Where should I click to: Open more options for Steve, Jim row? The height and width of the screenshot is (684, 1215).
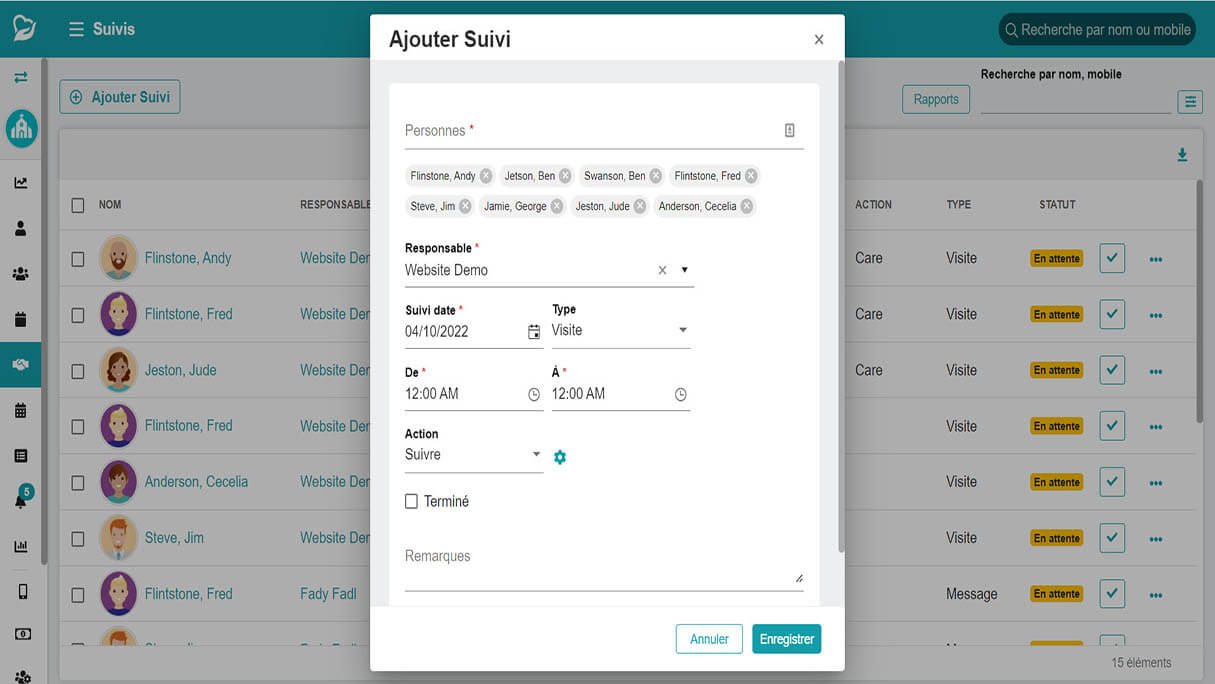[x=1156, y=539]
